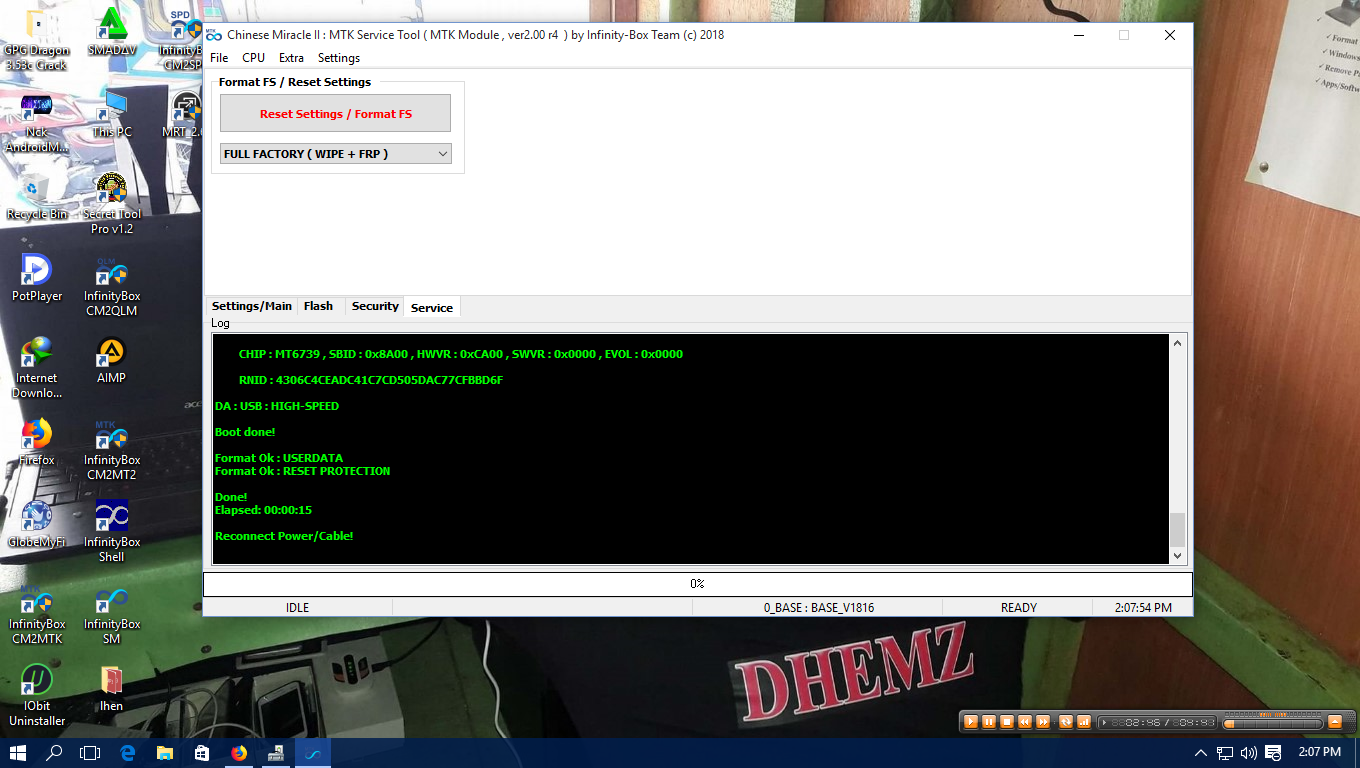
Task: Open the Extra menu
Action: coord(291,58)
